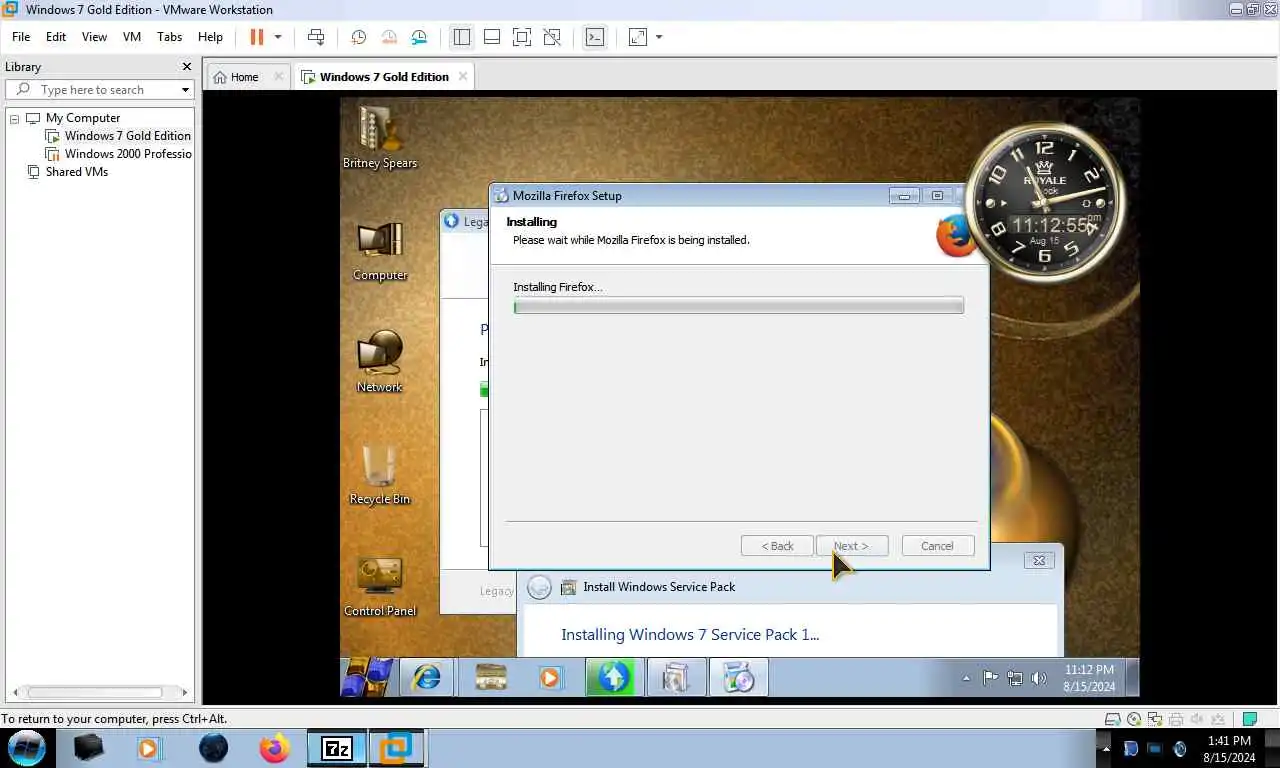The height and width of the screenshot is (768, 1280).
Task: Open Internet Explorer in the guest taskbar
Action: pyautogui.click(x=428, y=677)
